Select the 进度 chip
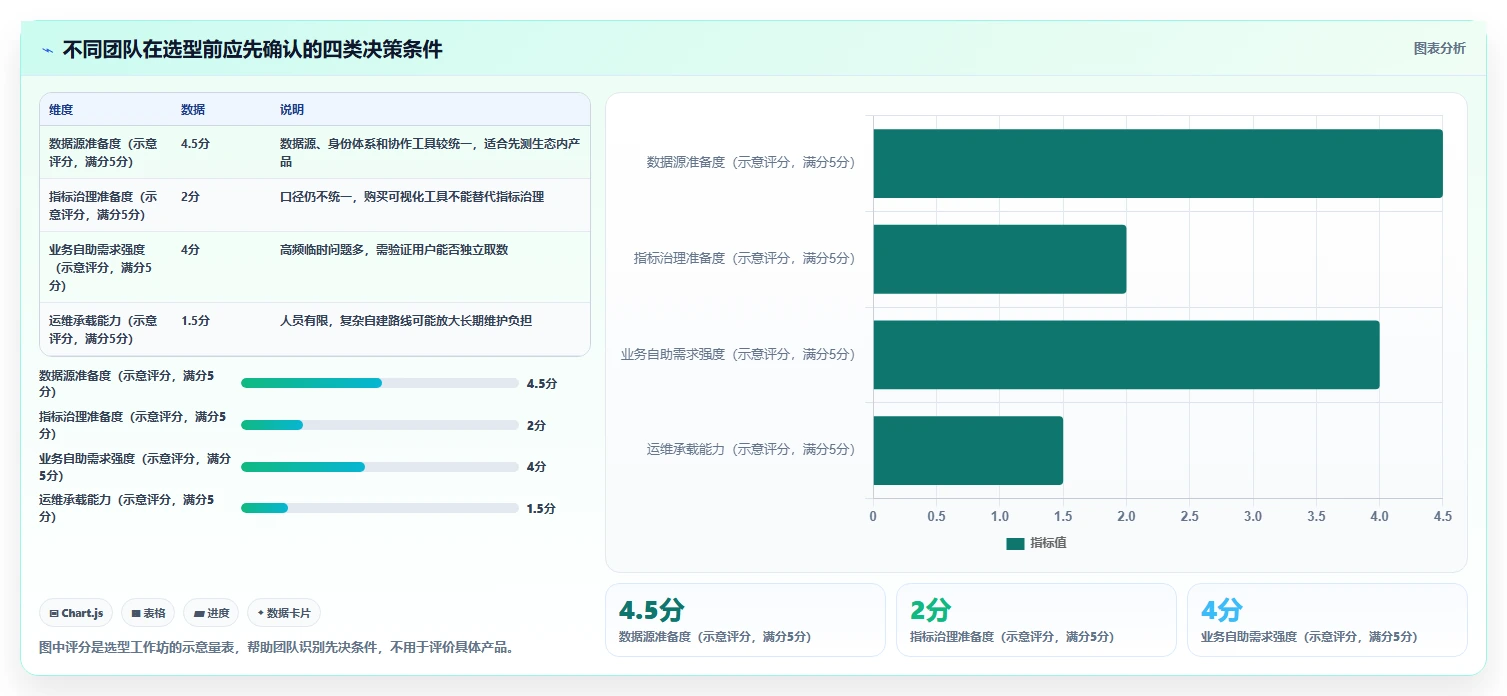The width and height of the screenshot is (1507, 696). 211,613
